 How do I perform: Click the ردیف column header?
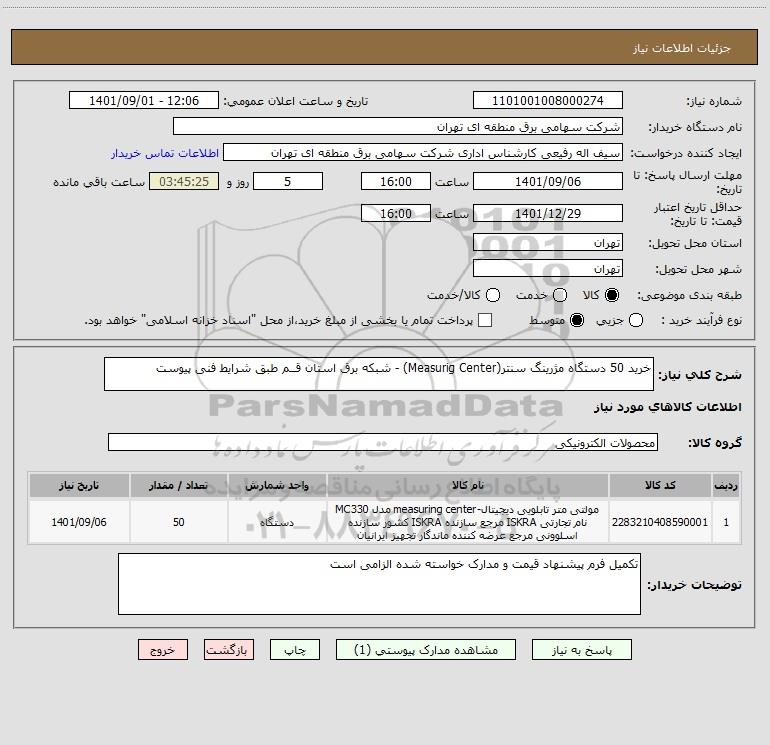click(x=726, y=485)
